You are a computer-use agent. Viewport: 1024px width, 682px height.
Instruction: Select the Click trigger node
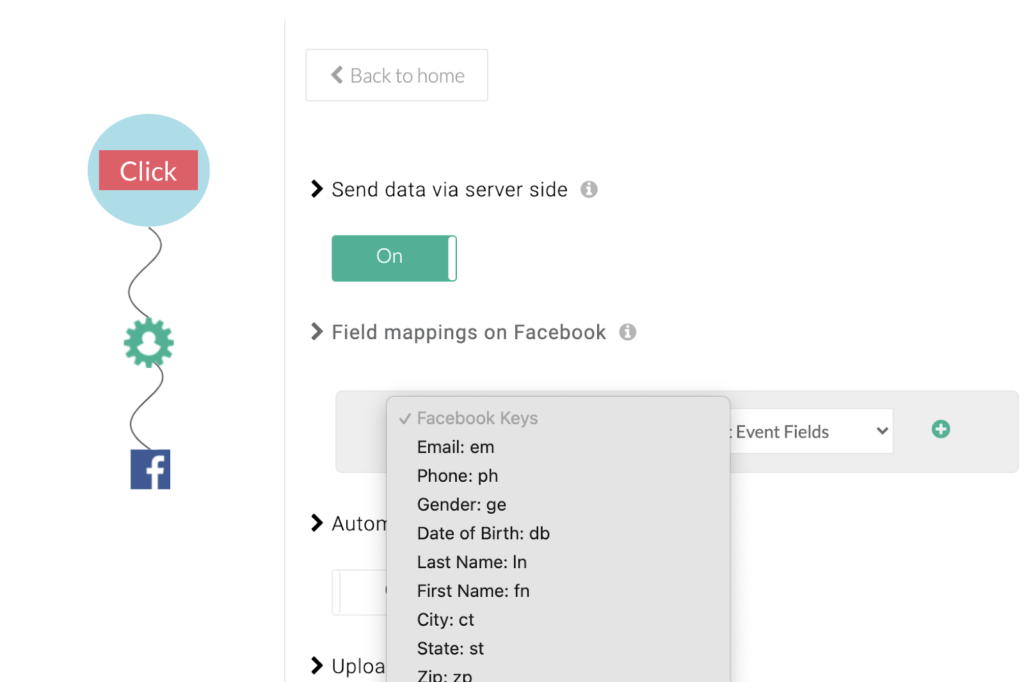(147, 170)
